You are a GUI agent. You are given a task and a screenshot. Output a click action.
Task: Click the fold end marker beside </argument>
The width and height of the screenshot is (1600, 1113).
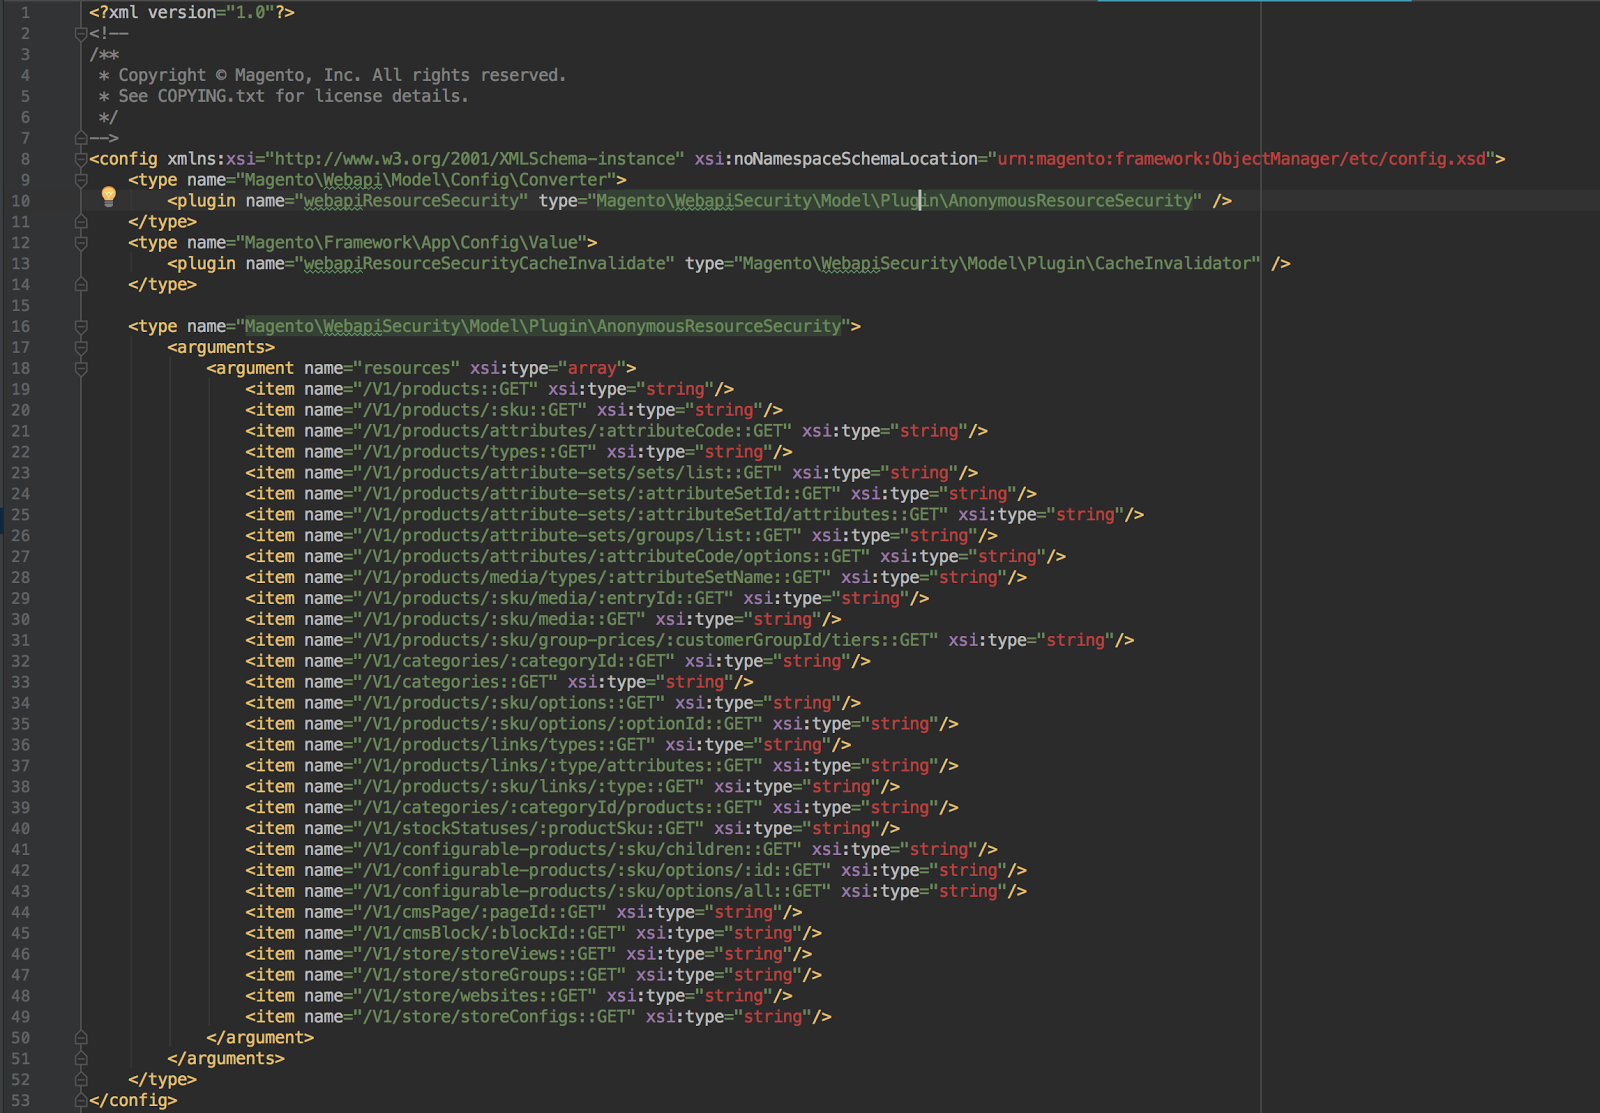[x=81, y=1038]
